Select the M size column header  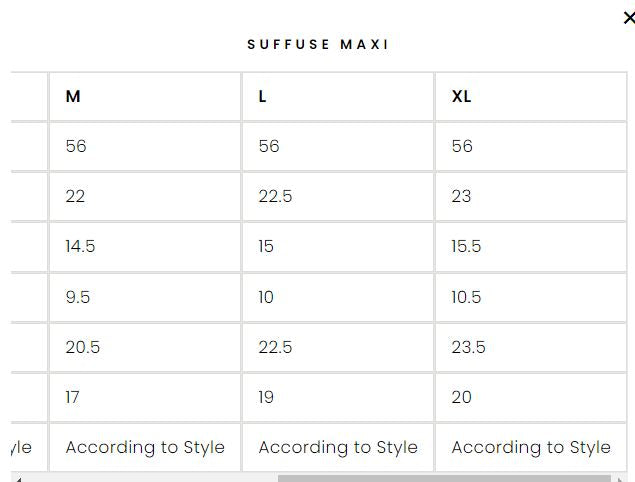(73, 97)
